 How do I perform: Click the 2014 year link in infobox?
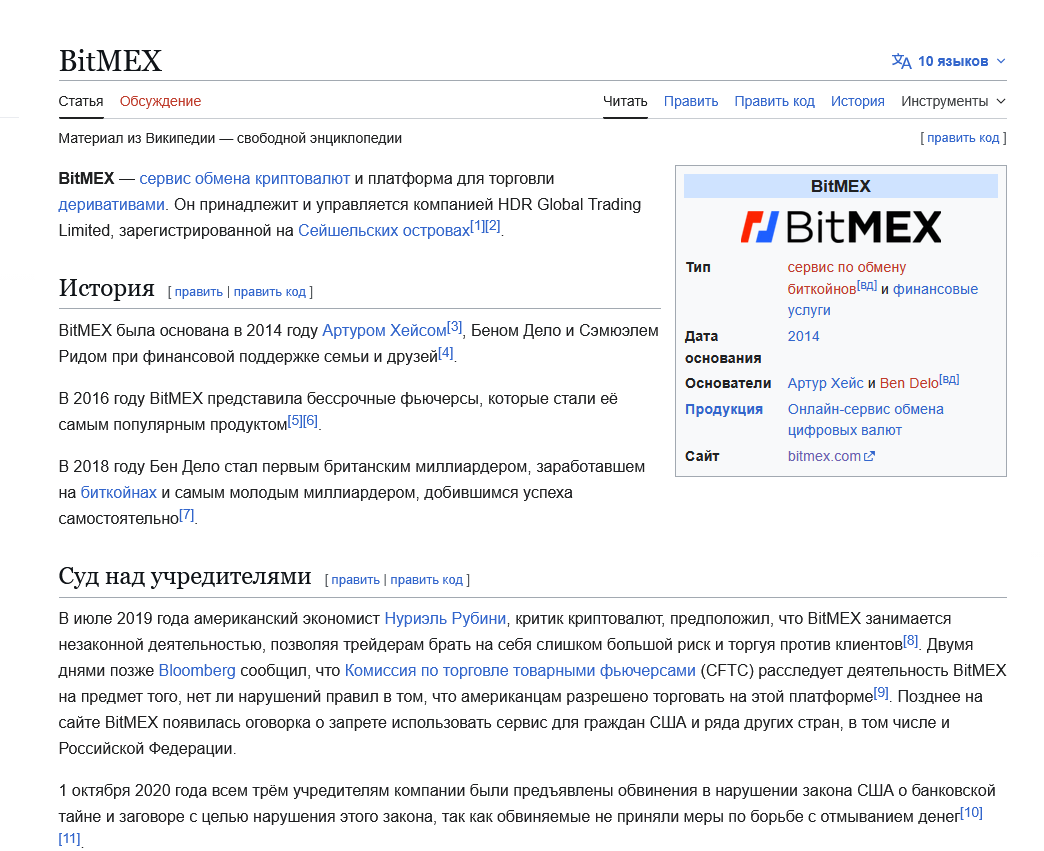pos(803,336)
